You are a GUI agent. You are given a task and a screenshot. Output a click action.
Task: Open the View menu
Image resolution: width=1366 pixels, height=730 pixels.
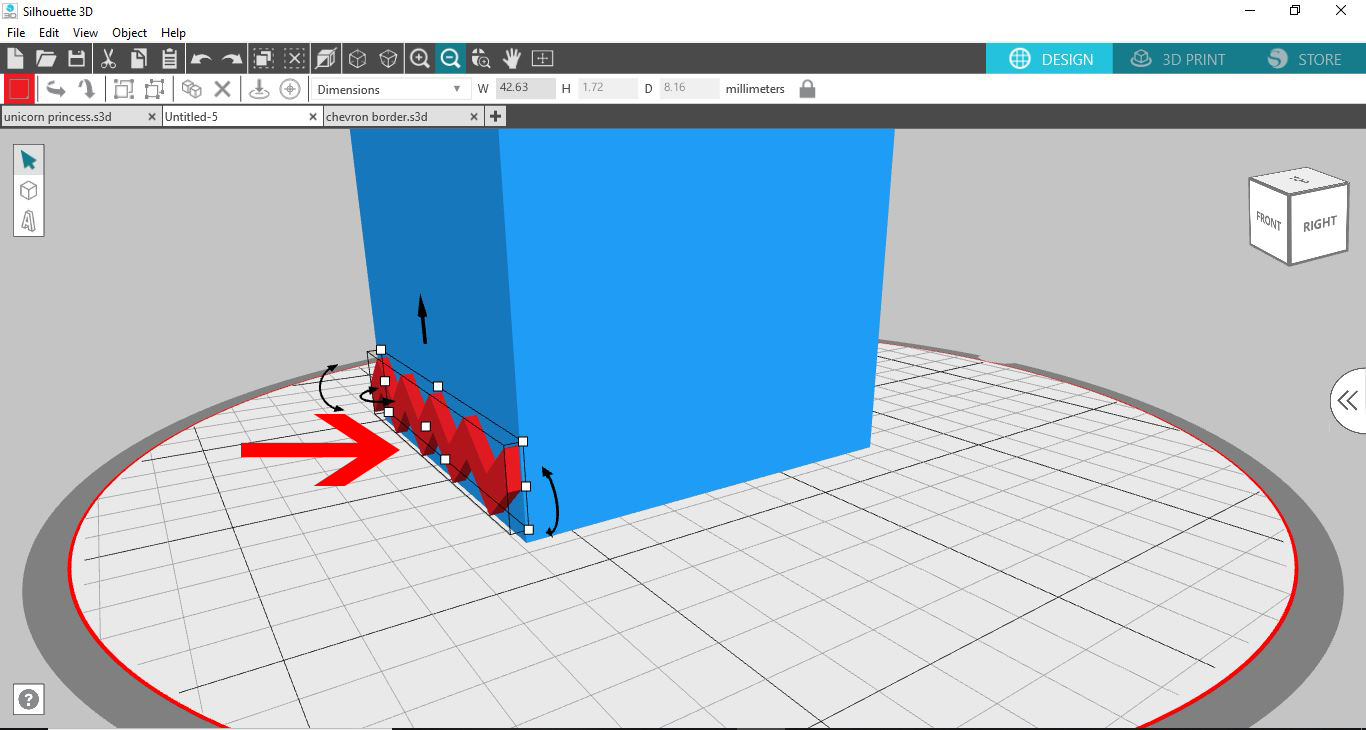(85, 33)
